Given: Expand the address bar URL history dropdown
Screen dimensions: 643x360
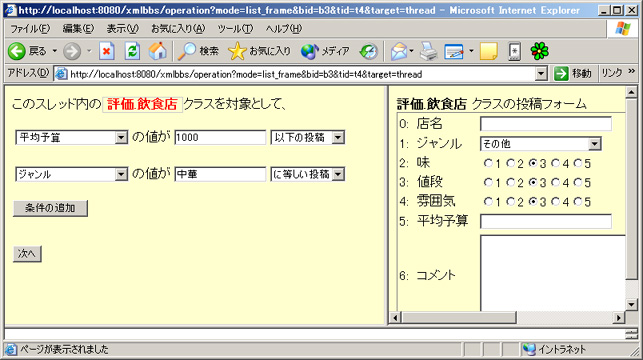Looking at the screenshot, I should pos(541,74).
